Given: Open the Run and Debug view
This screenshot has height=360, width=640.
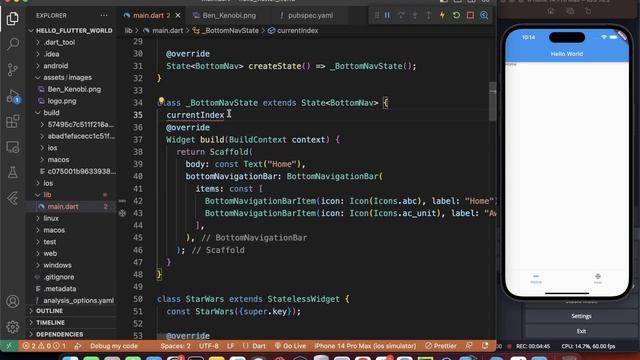Looking at the screenshot, I should (x=13, y=96).
